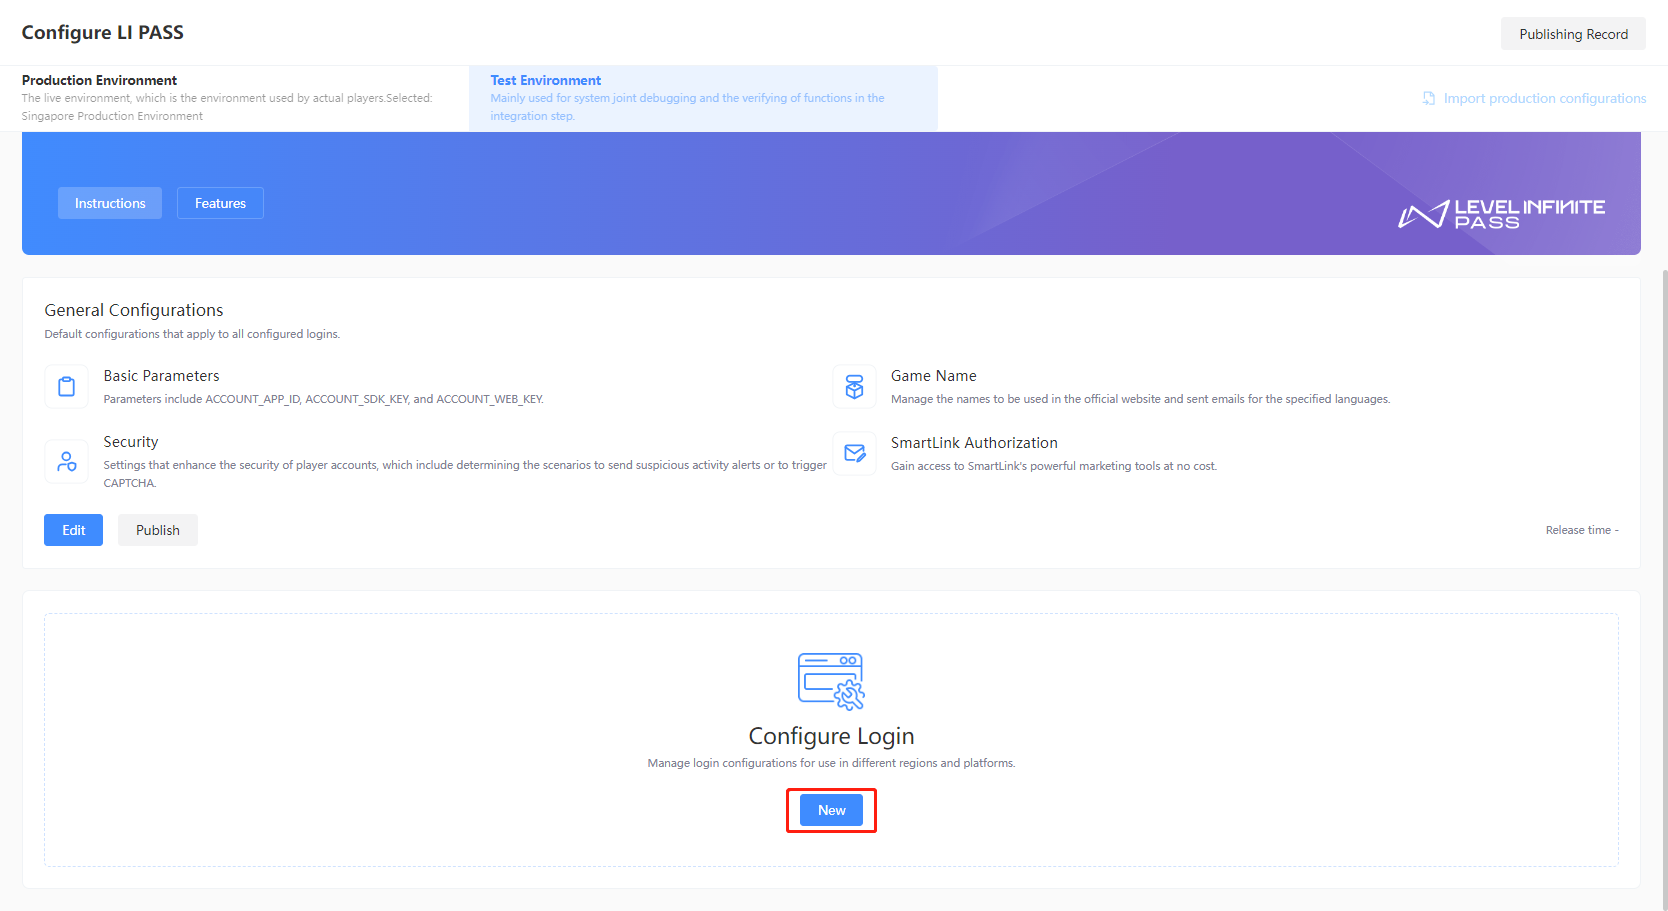Click the SmartLink 'Gain access' description

click(1054, 466)
